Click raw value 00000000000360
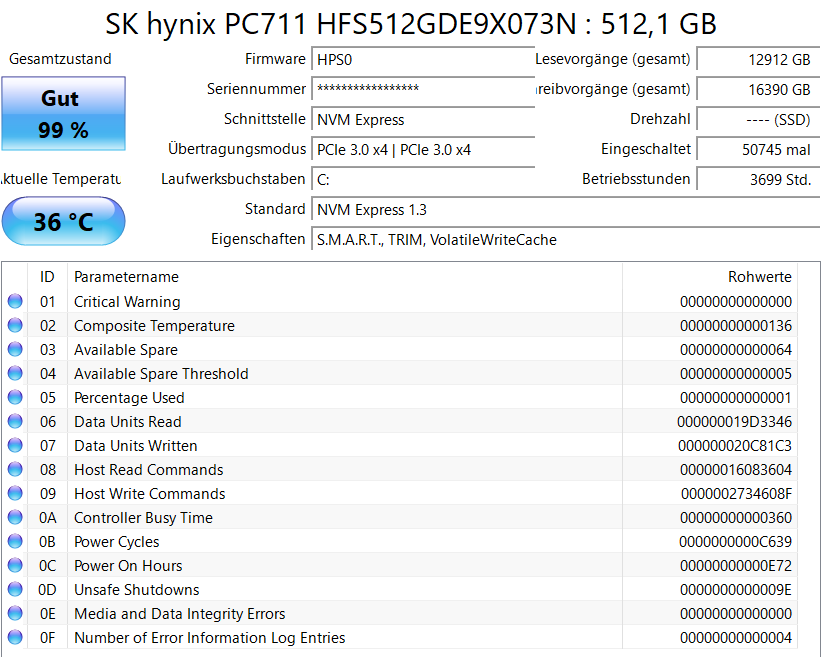This screenshot has height=657, width=822. (736, 518)
